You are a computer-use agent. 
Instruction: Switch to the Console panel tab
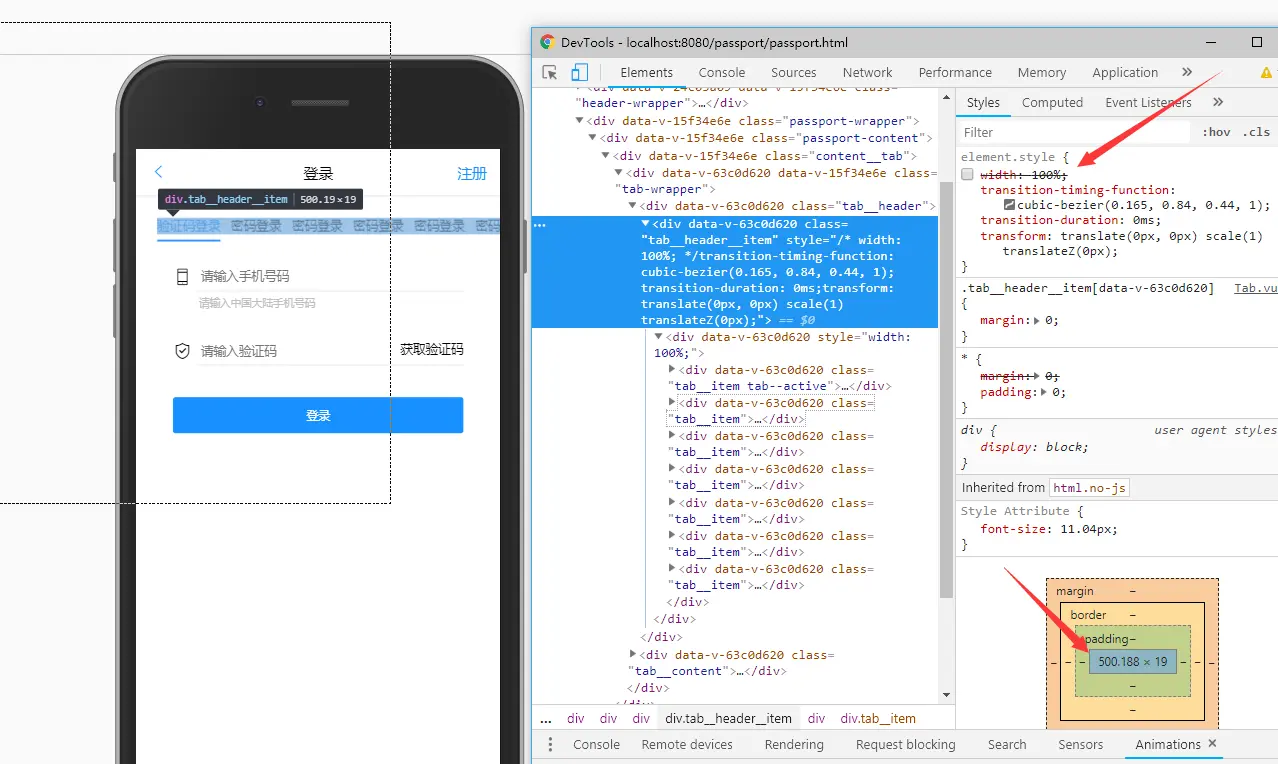click(722, 72)
